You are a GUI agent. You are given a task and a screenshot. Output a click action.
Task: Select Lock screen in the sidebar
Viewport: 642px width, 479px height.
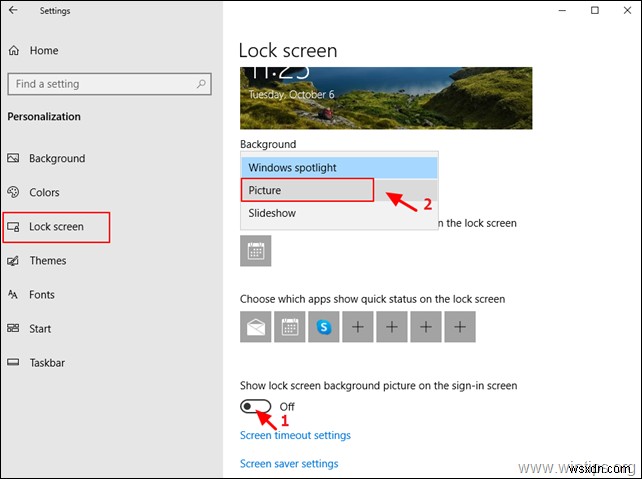[56, 227]
